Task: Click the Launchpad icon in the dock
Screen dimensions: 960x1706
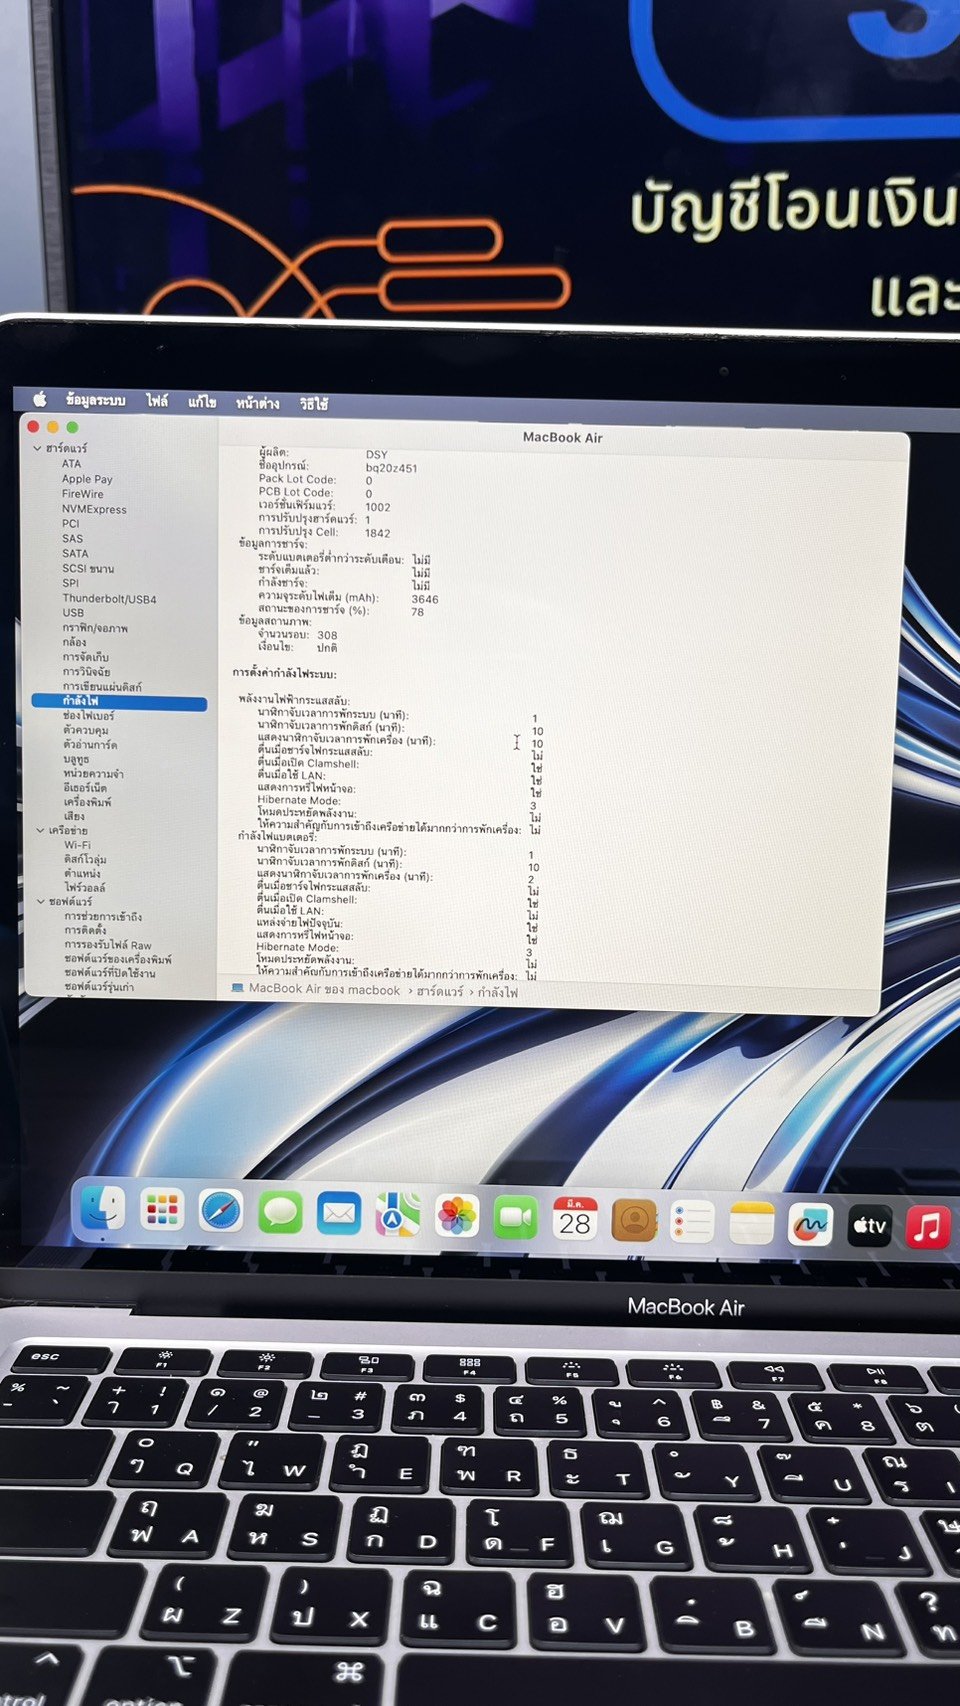Action: [x=162, y=1210]
